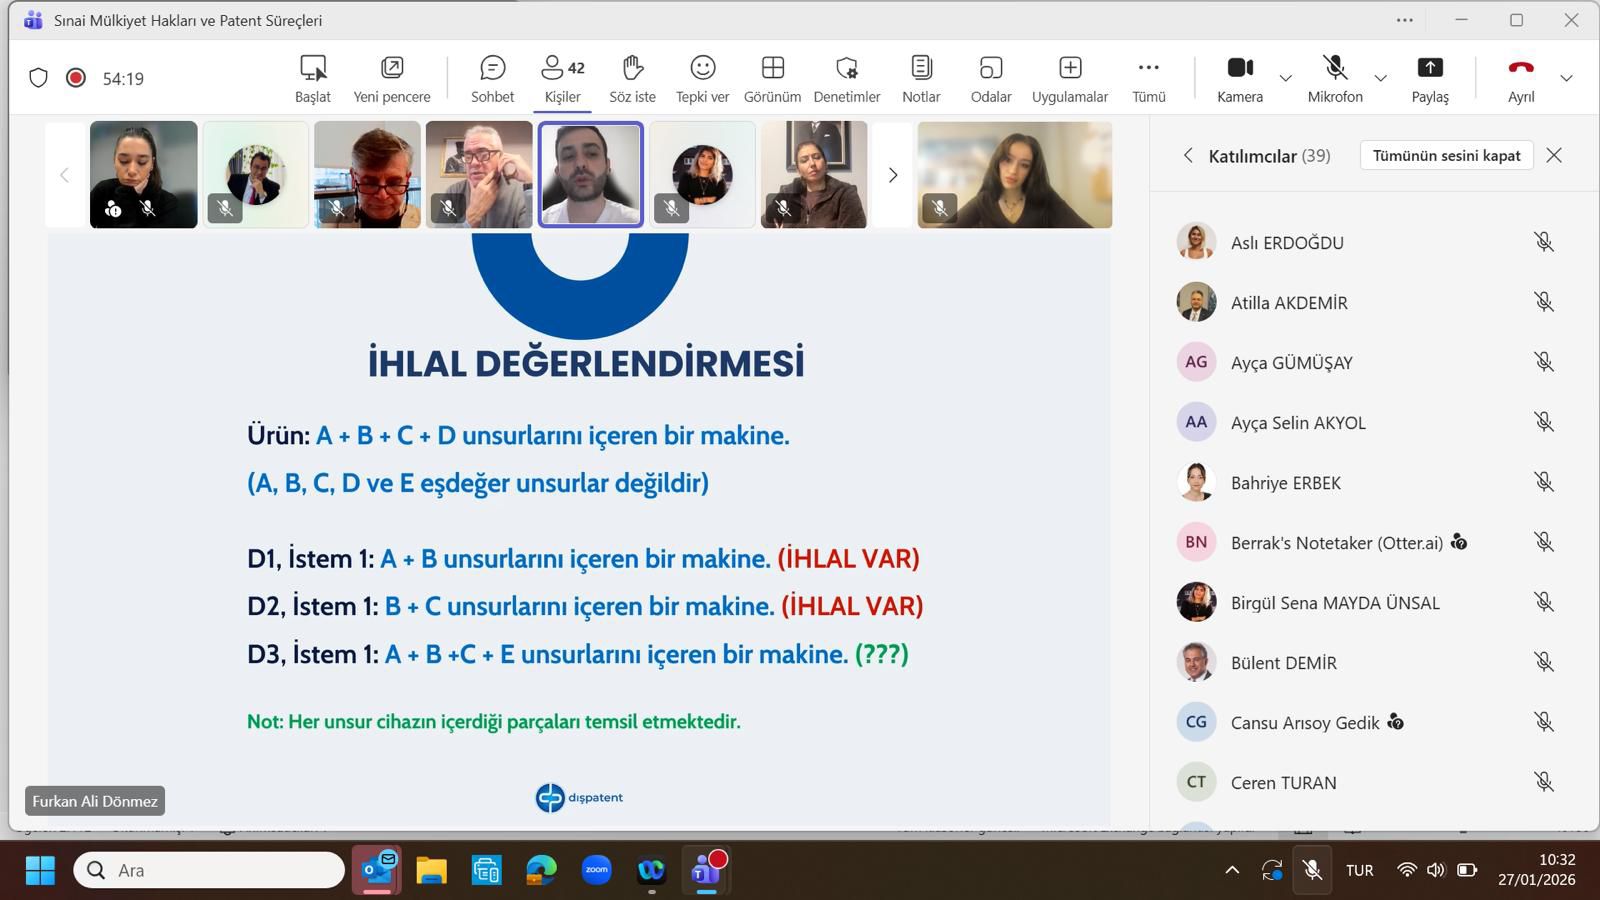
Task: Click Tümünün sesini kapat button
Action: click(1446, 155)
